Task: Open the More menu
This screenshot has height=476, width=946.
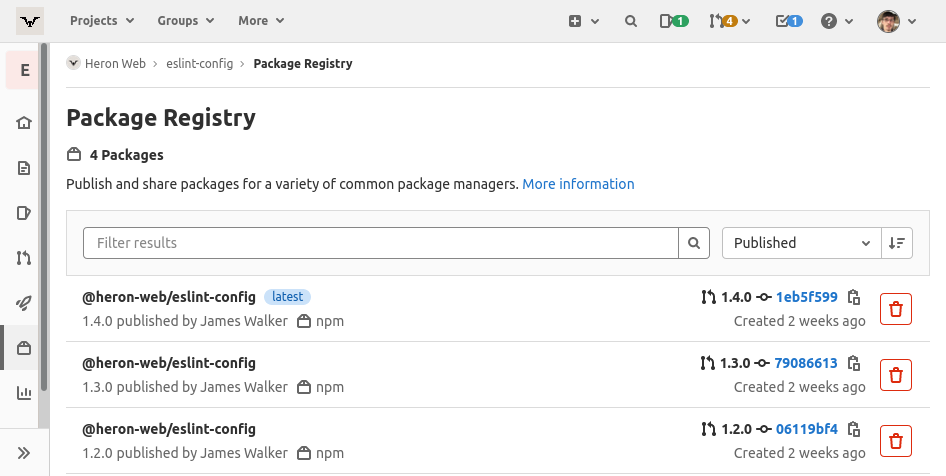Action: [x=261, y=21]
